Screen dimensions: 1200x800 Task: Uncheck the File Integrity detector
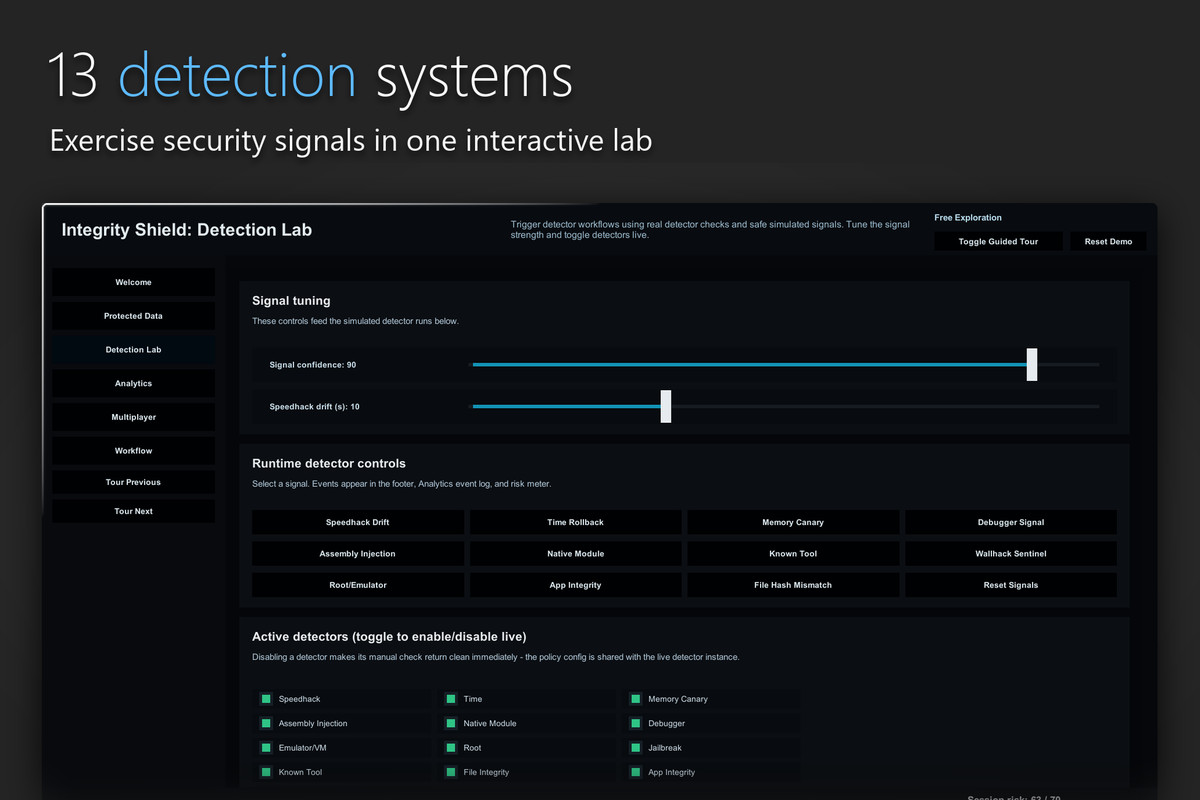pyautogui.click(x=451, y=772)
